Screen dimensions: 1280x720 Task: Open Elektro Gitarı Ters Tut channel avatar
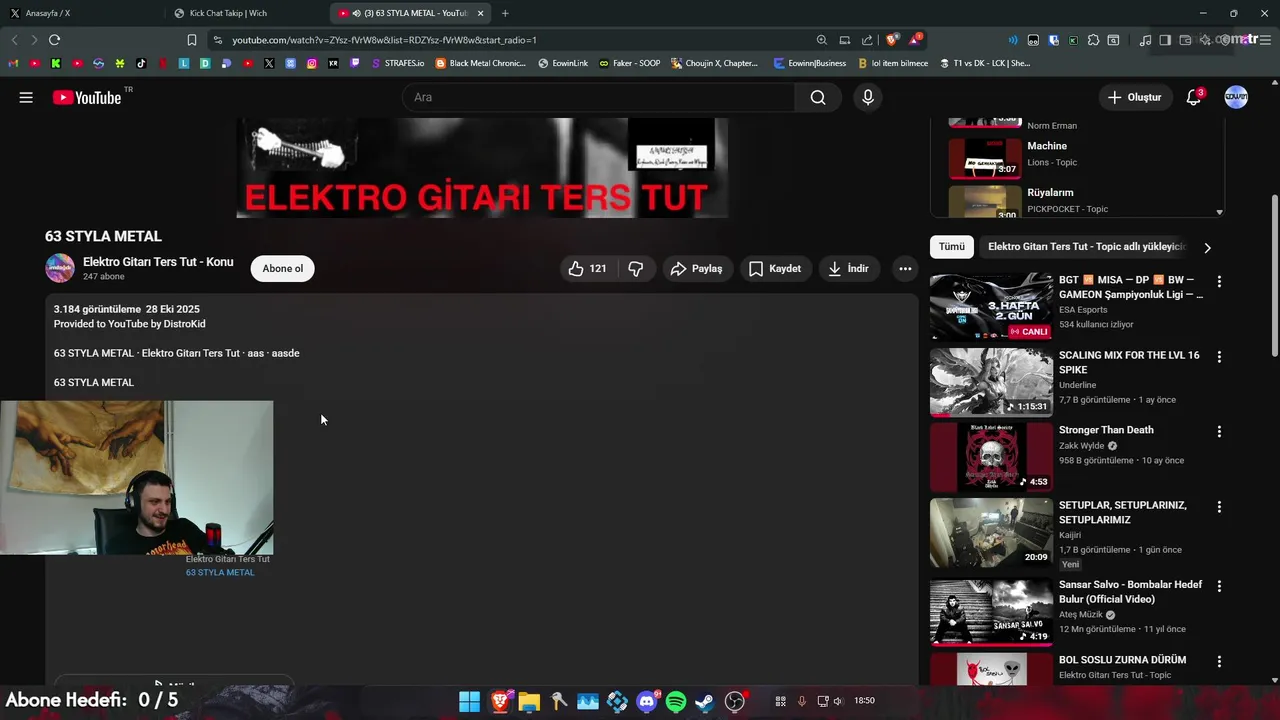pos(60,268)
